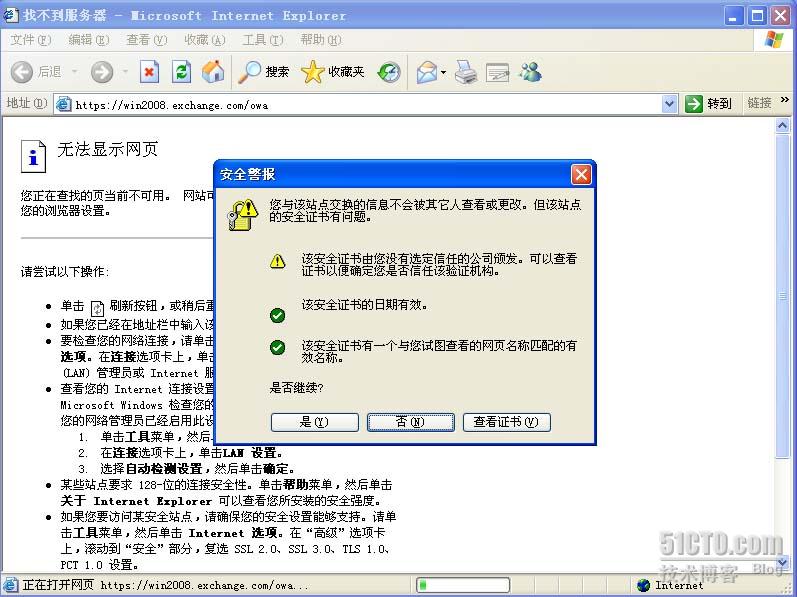Image resolution: width=797 pixels, height=597 pixels.
Task: Click the vertical scrollbar thumb
Action: click(x=783, y=296)
